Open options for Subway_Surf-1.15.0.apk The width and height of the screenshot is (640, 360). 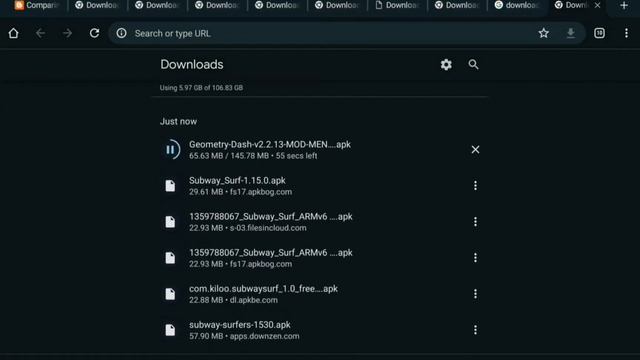(475, 186)
